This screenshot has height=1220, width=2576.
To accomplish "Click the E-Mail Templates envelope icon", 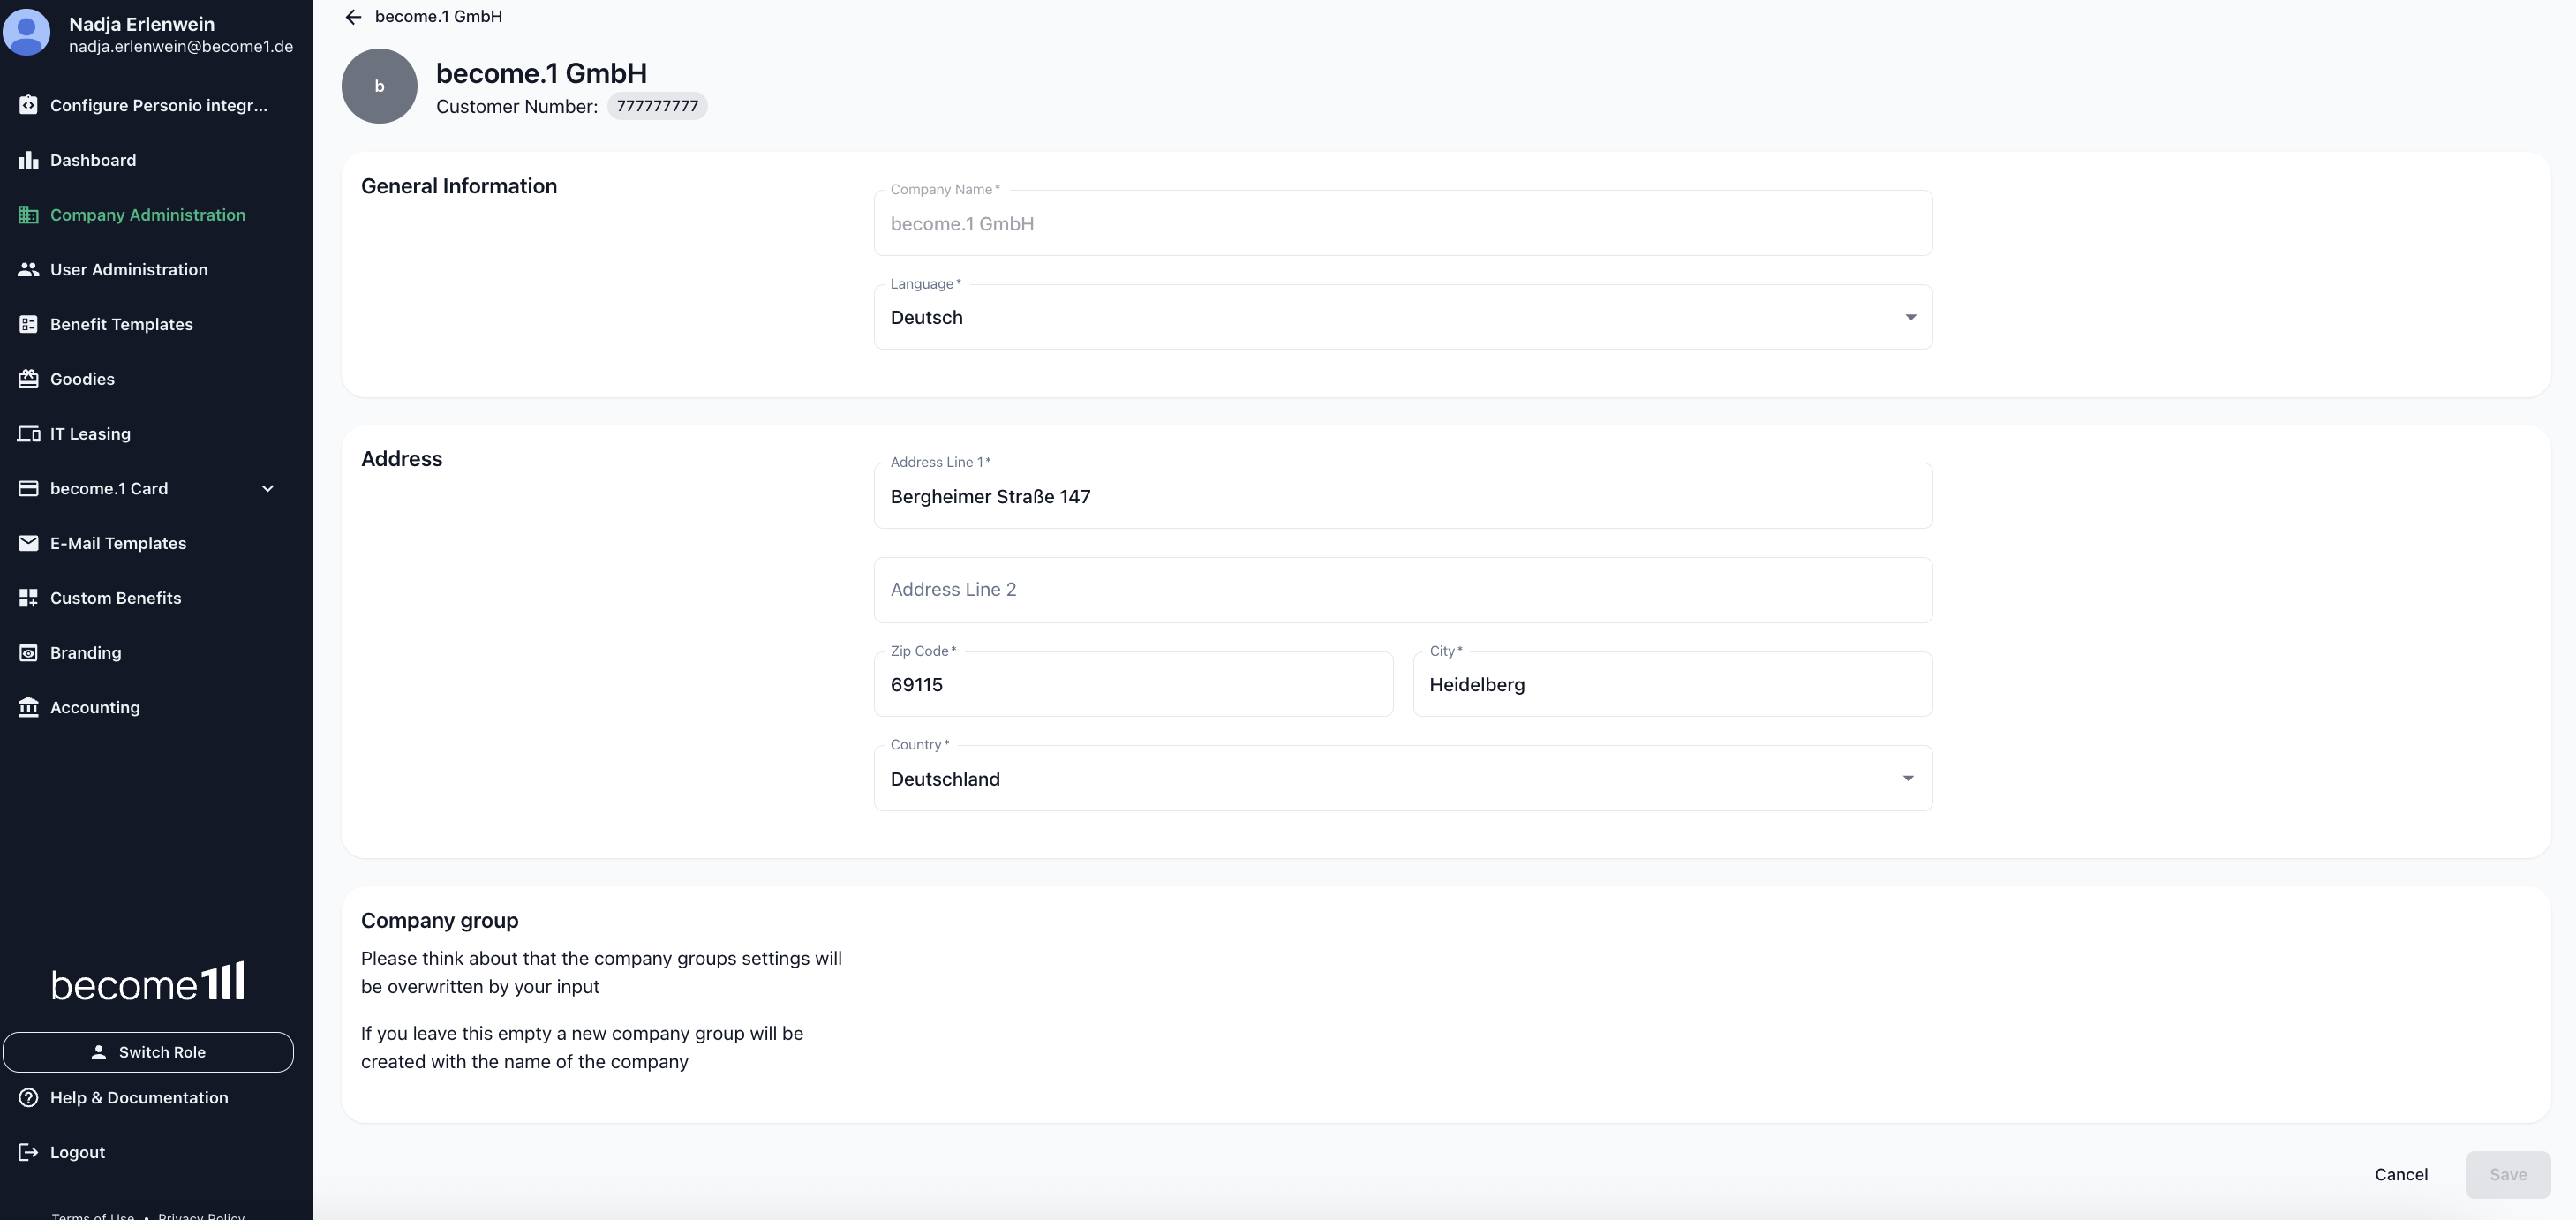I will tap(28, 543).
